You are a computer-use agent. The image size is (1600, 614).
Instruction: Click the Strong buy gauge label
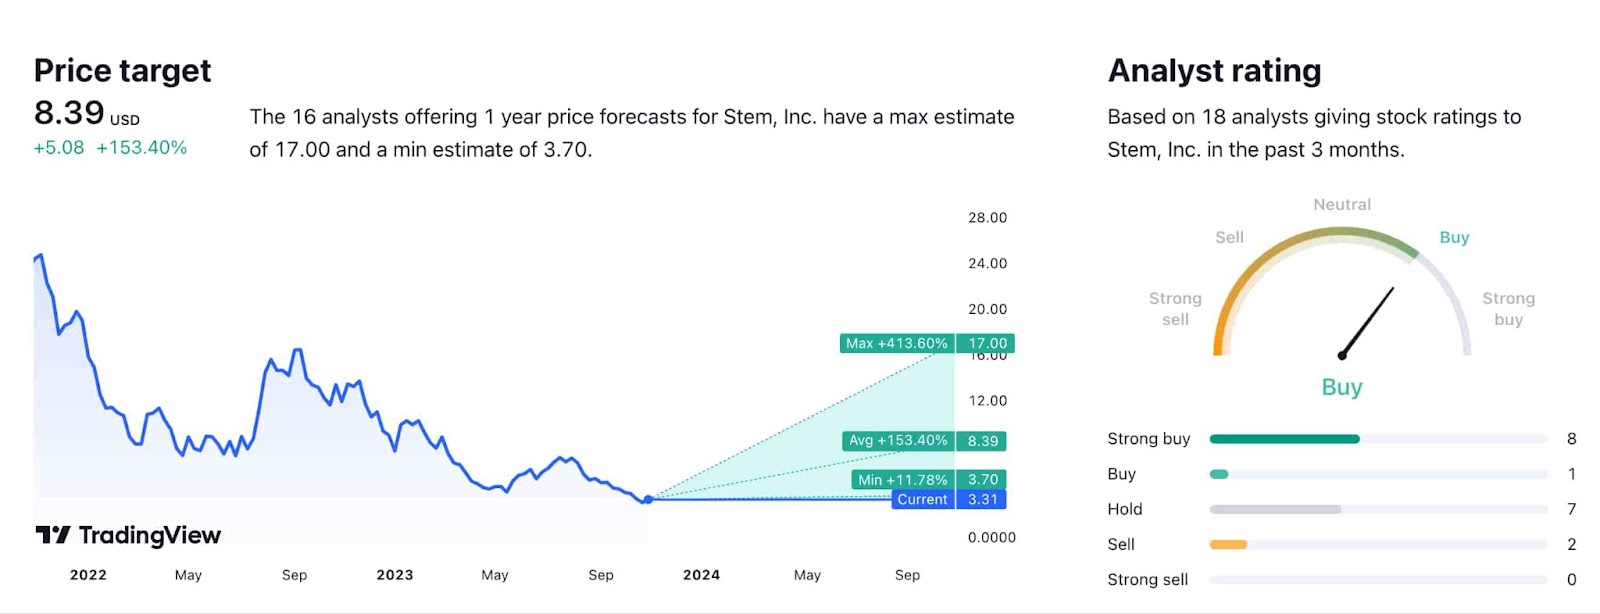[1508, 308]
